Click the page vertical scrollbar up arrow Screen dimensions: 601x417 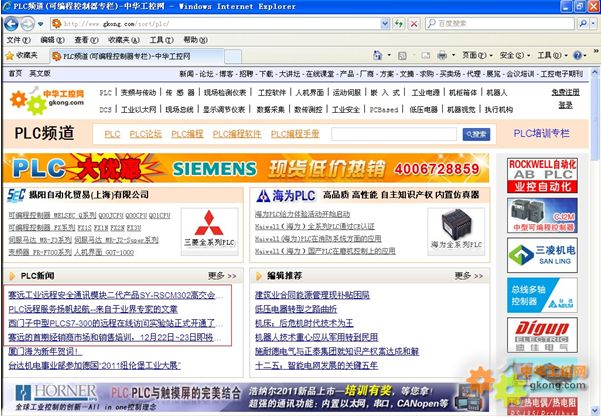pyautogui.click(x=594, y=72)
